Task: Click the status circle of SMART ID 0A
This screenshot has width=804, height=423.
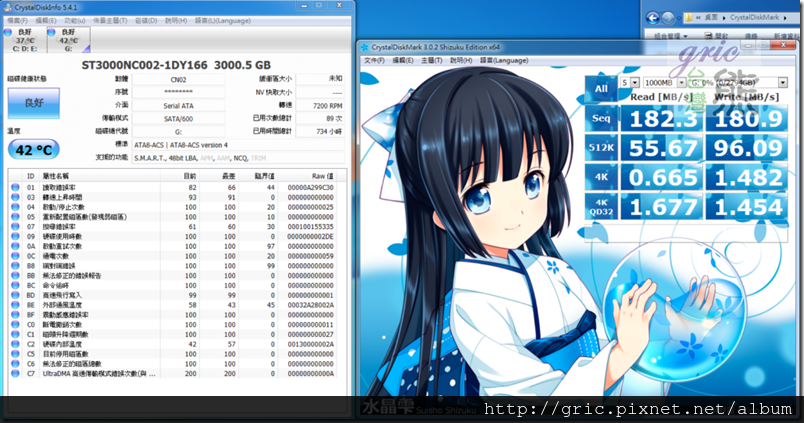Action: [15, 246]
